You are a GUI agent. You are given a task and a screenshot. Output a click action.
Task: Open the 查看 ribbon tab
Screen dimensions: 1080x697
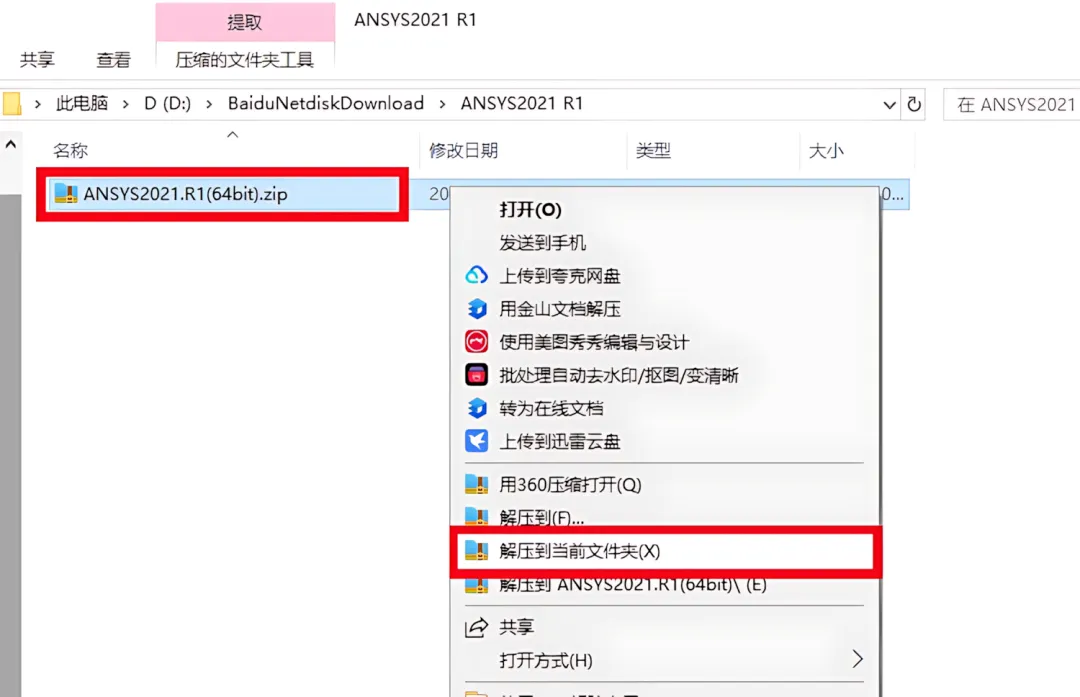(113, 60)
